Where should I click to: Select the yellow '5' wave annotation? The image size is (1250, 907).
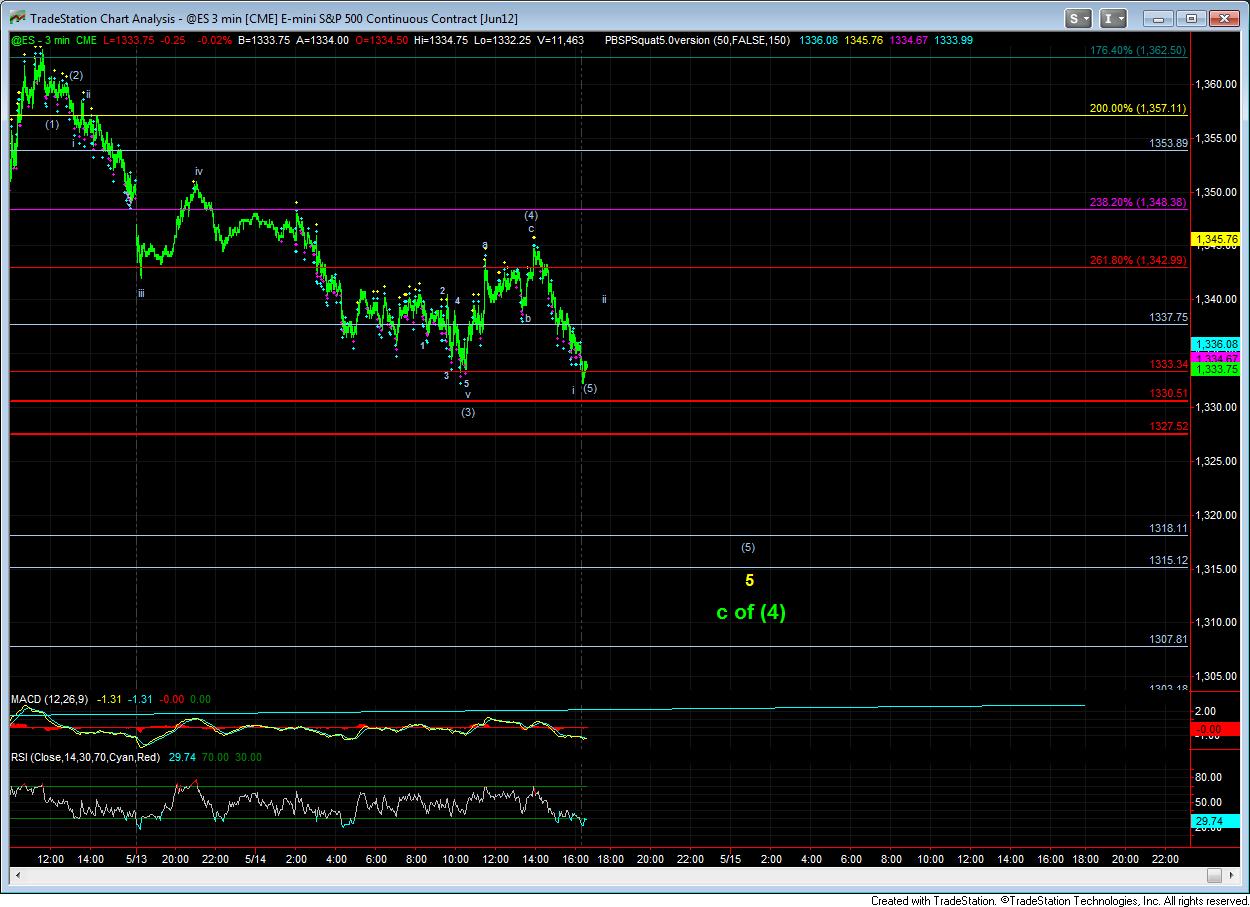click(749, 580)
